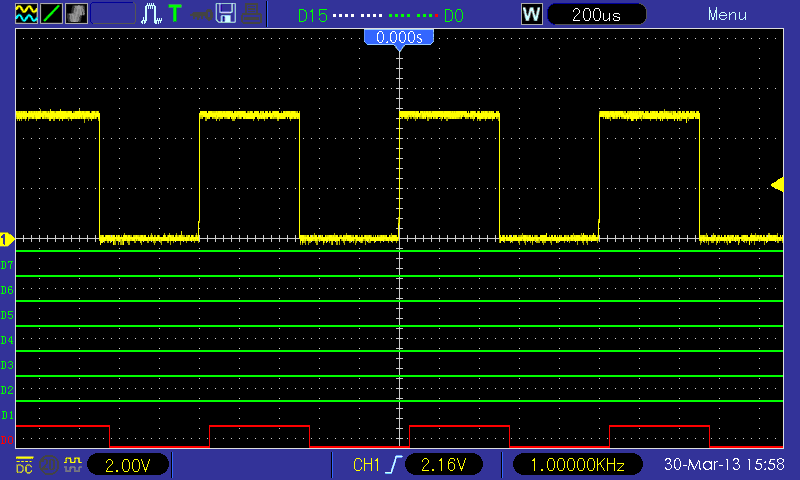Open the Menu in the top right
This screenshot has width=800, height=480.
(x=727, y=14)
